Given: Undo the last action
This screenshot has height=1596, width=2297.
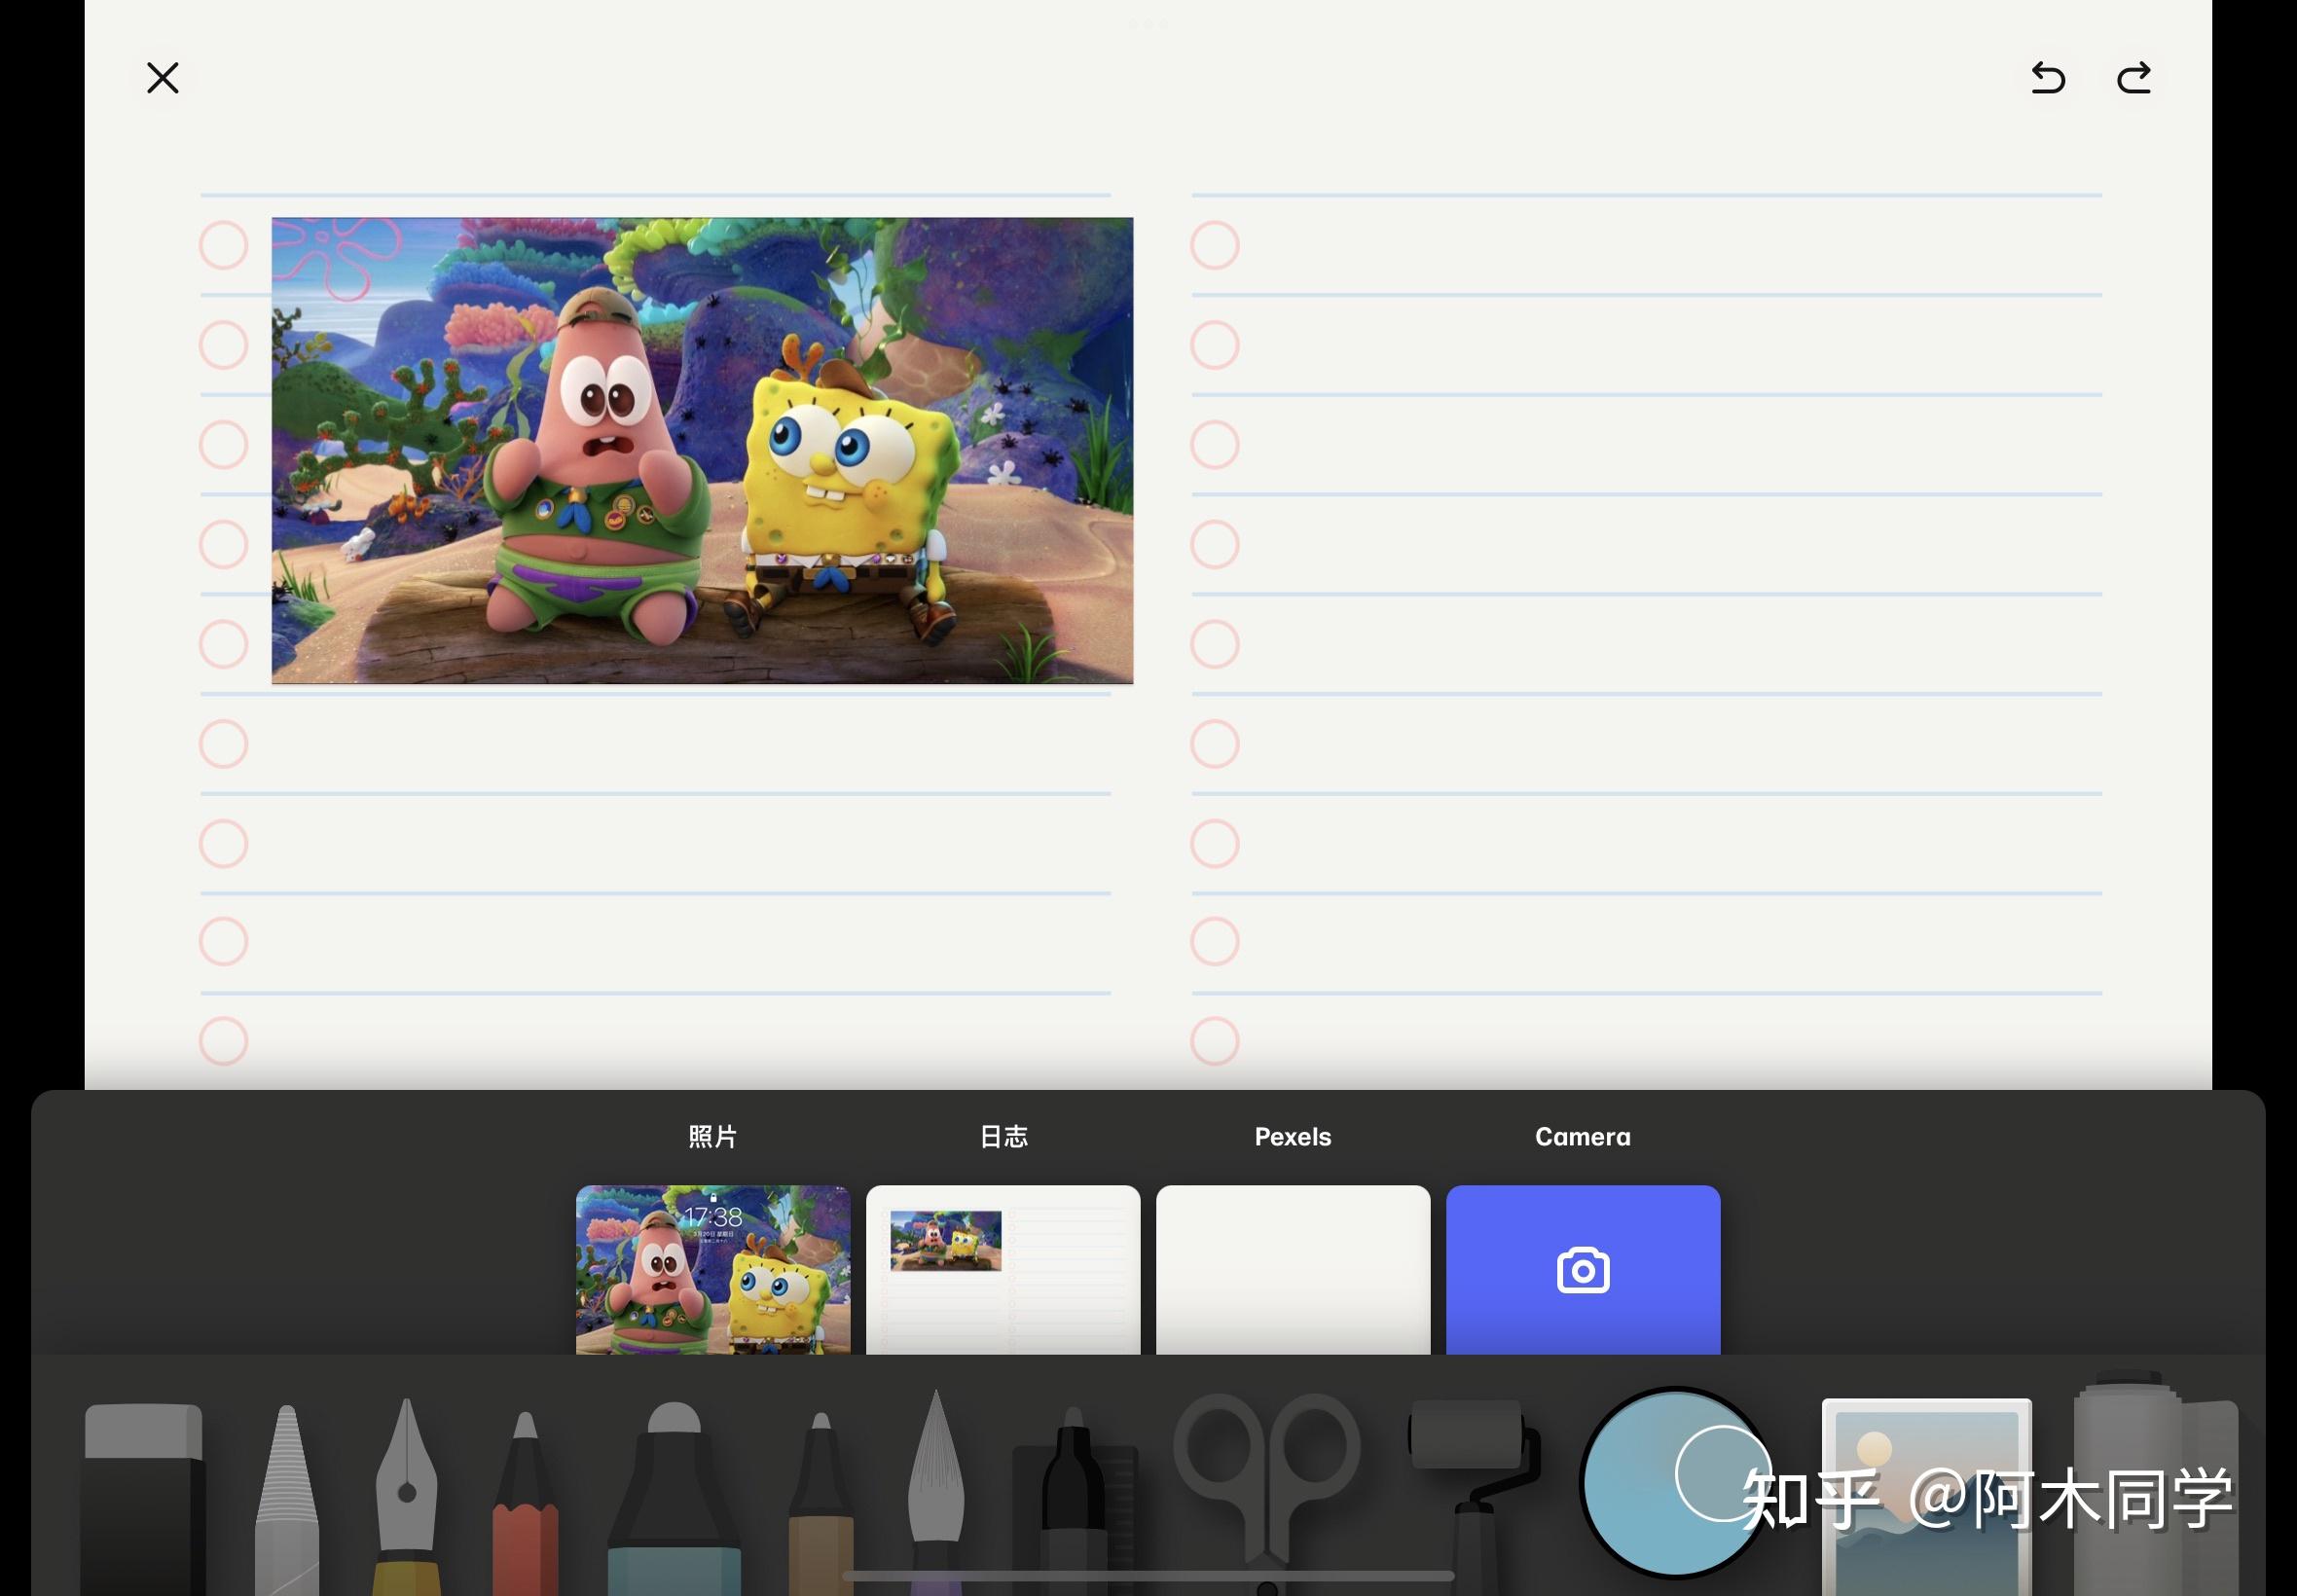Looking at the screenshot, I should [2048, 78].
